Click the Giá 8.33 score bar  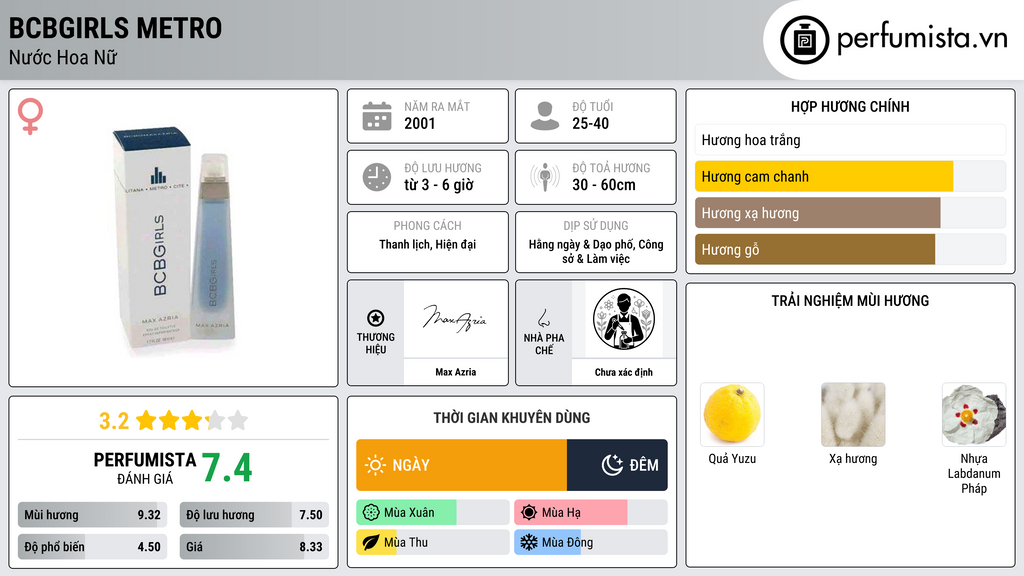point(254,547)
